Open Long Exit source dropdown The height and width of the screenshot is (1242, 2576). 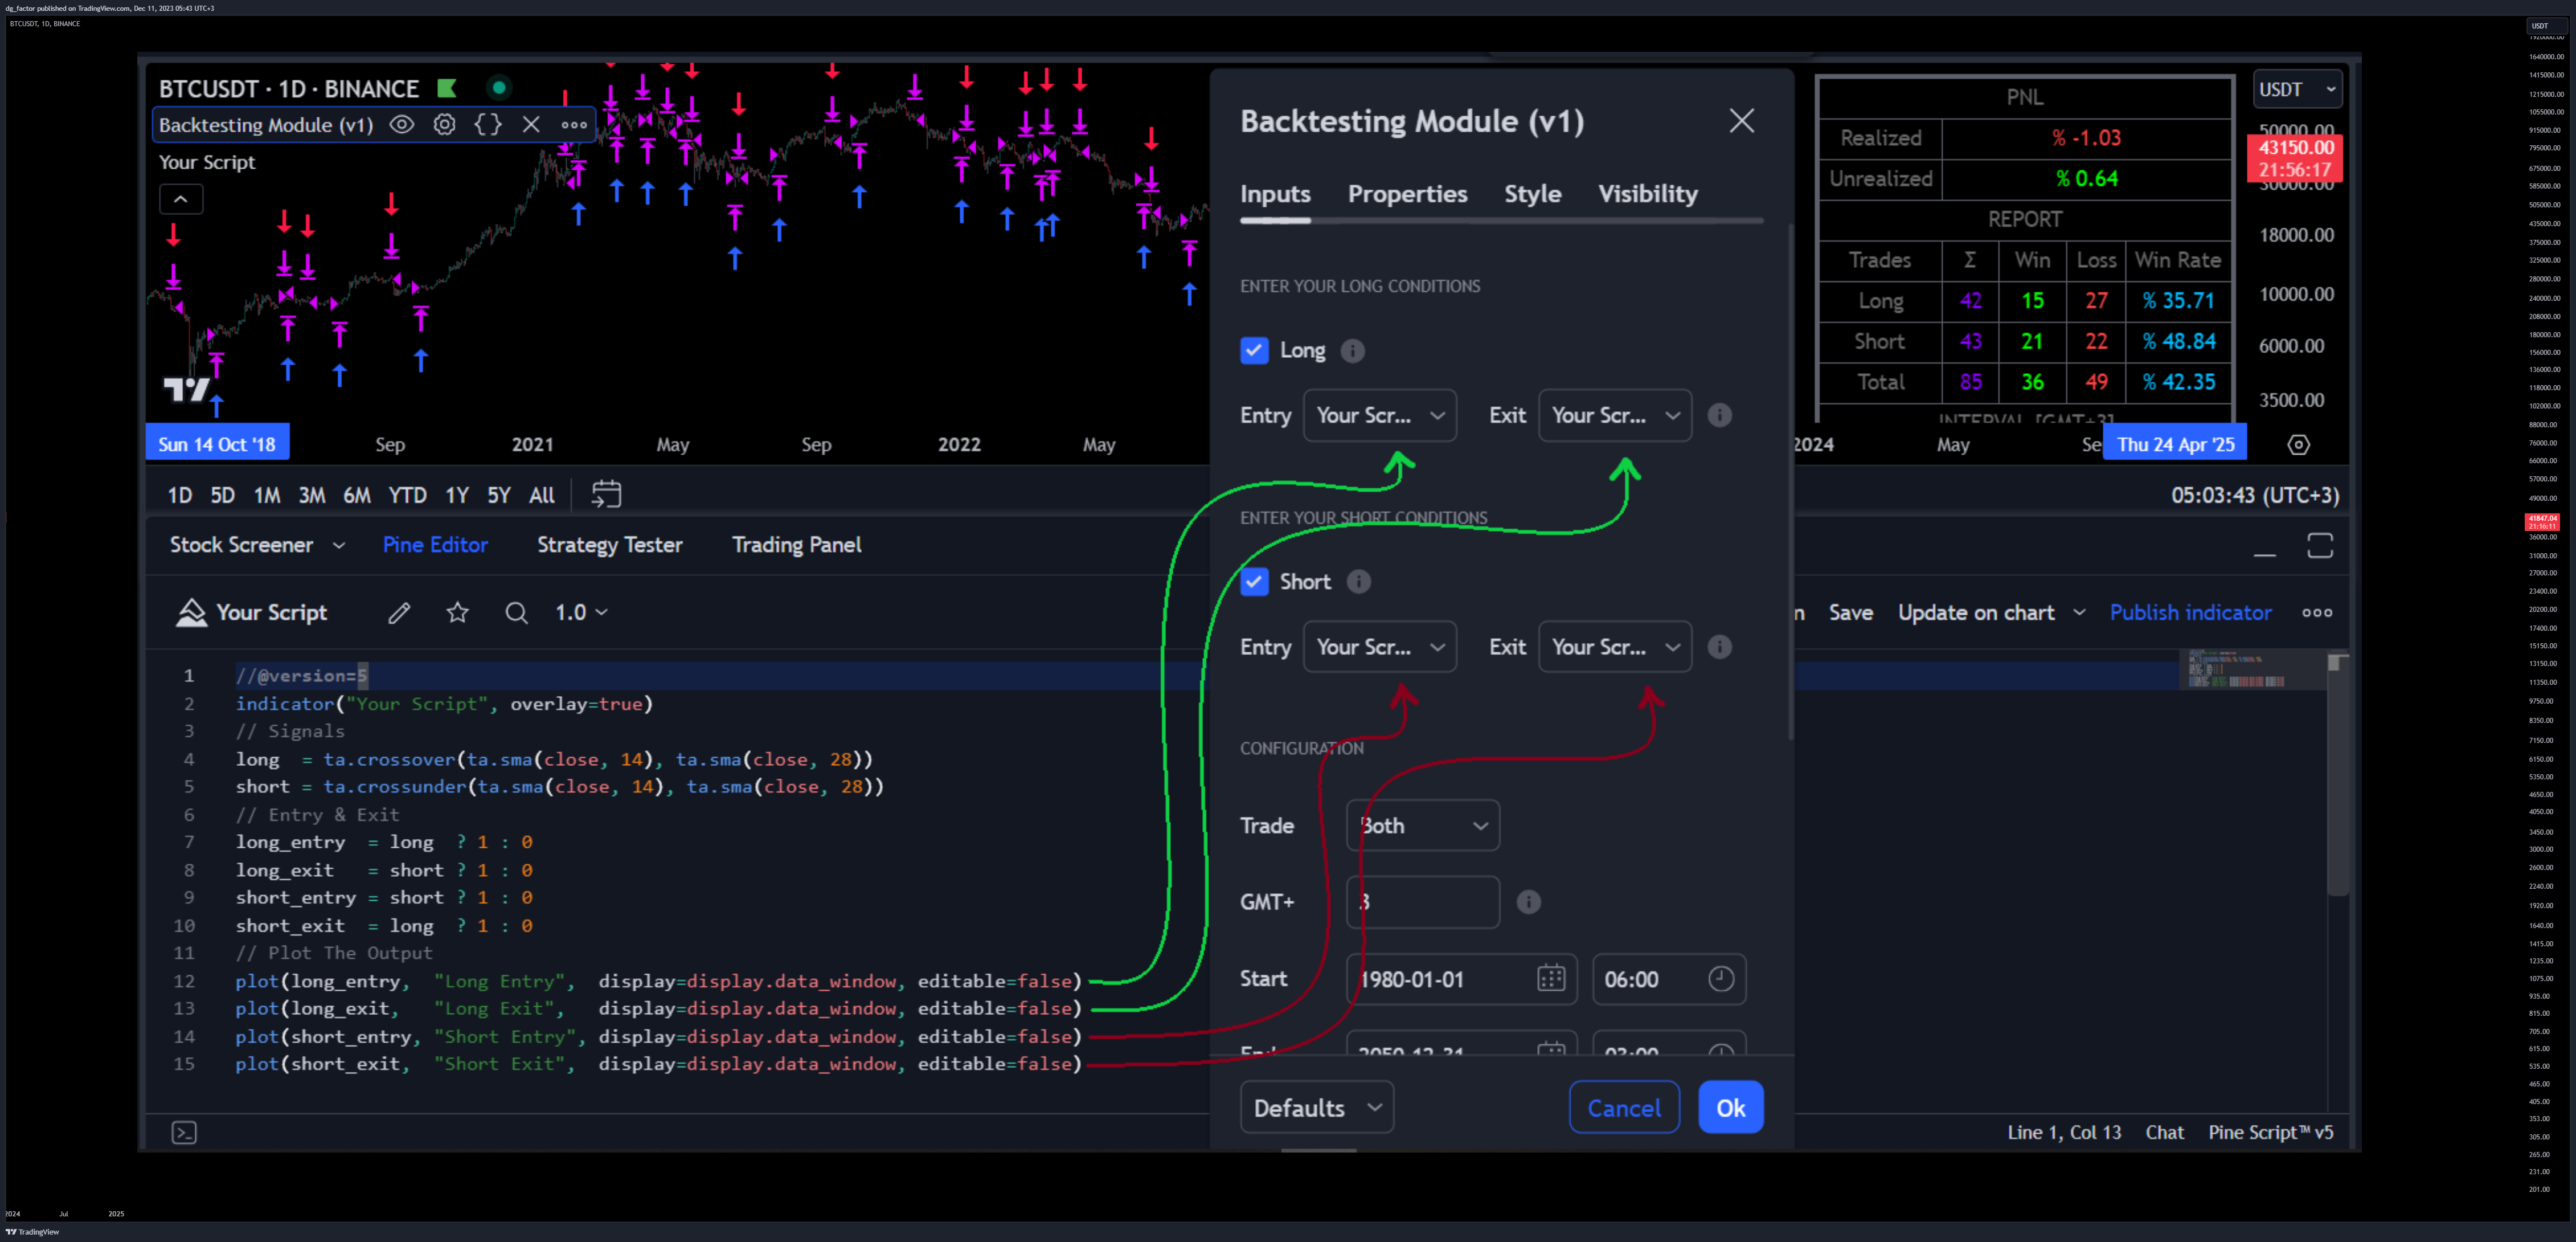coord(1615,415)
